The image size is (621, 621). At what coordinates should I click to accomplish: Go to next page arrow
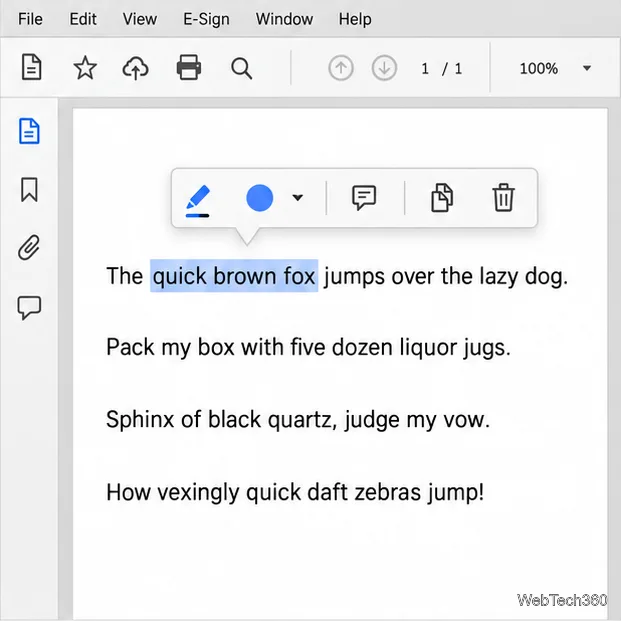(384, 68)
